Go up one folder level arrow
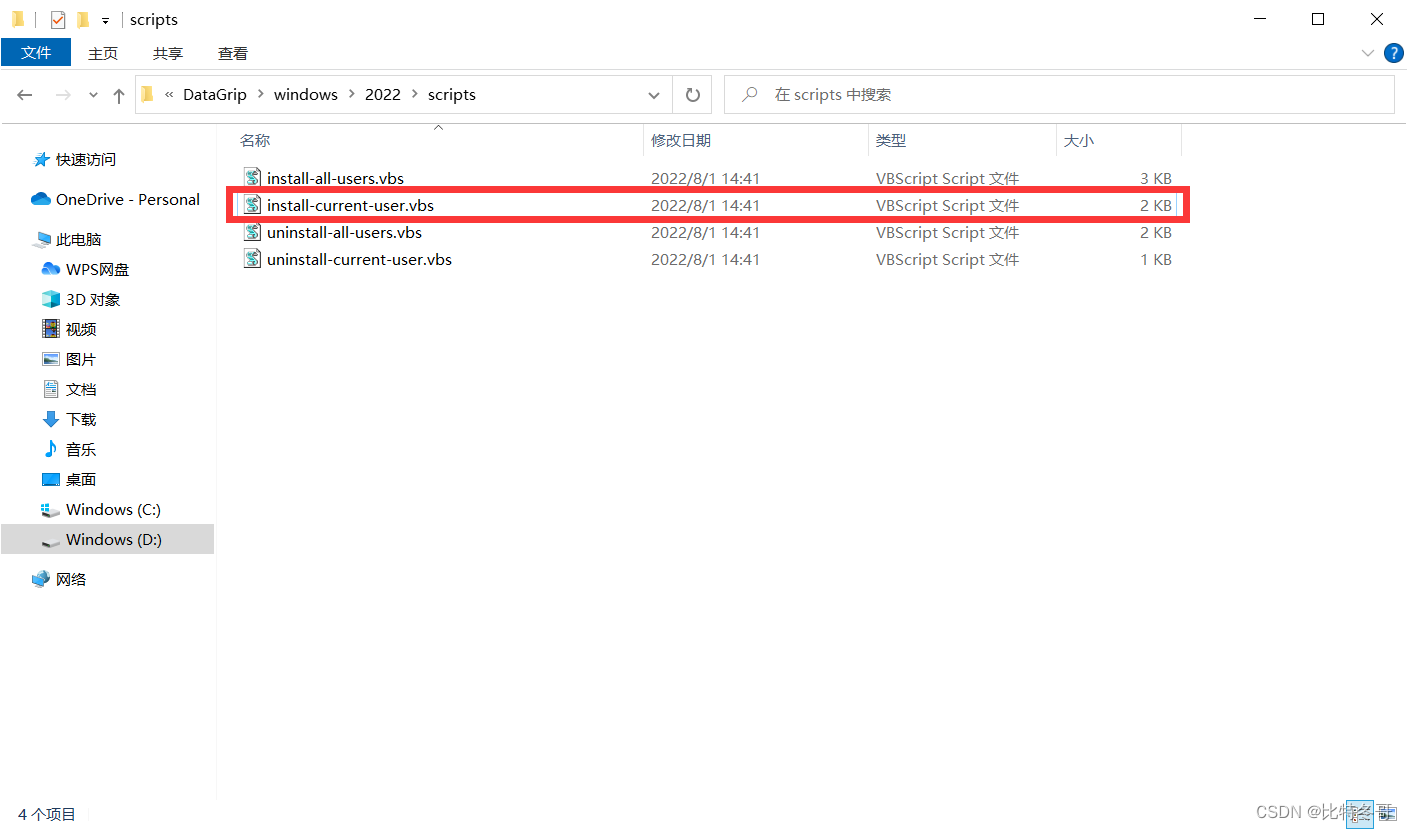The image size is (1408, 830). point(119,95)
